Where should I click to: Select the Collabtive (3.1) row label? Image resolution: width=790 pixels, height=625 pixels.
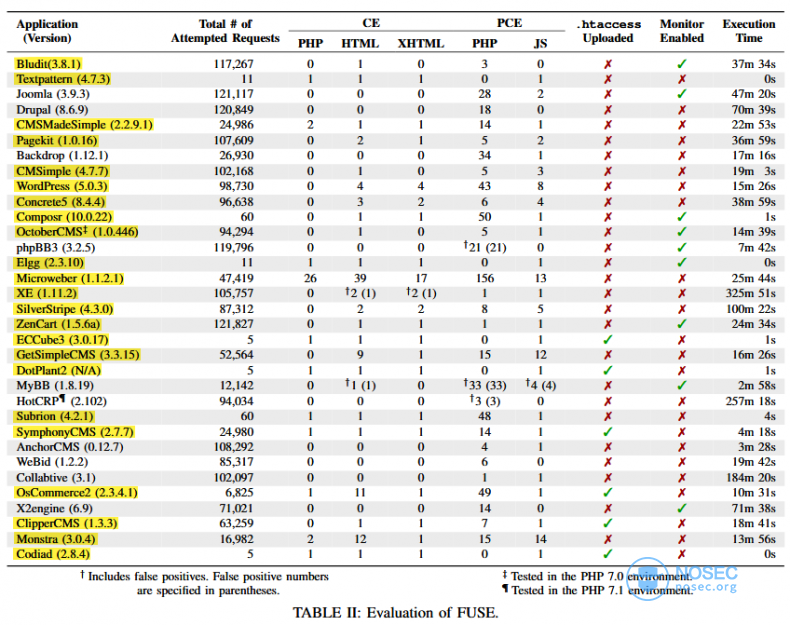point(56,478)
